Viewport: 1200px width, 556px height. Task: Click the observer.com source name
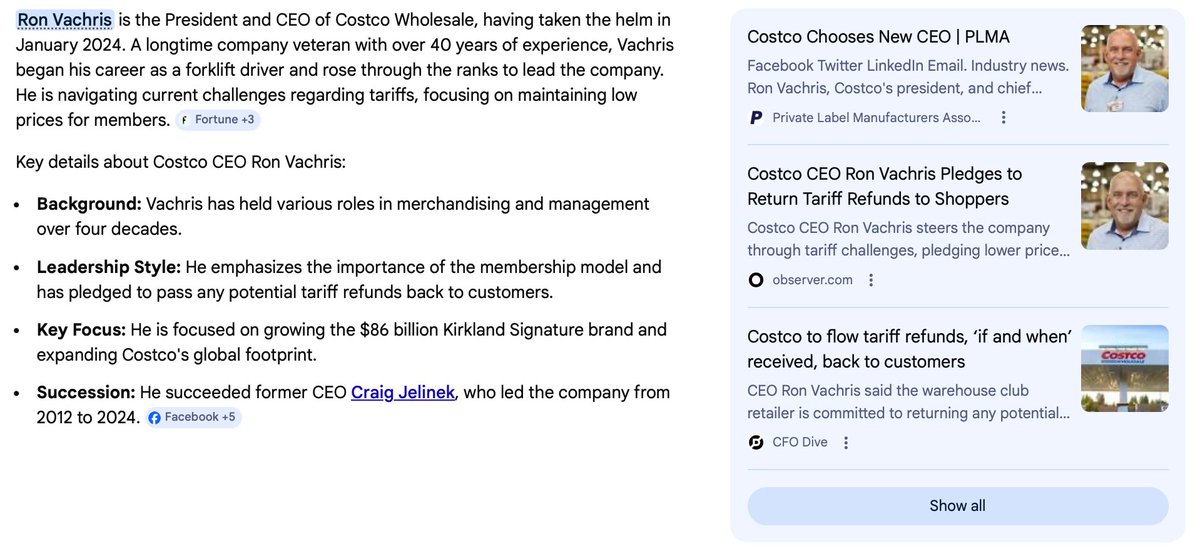812,280
